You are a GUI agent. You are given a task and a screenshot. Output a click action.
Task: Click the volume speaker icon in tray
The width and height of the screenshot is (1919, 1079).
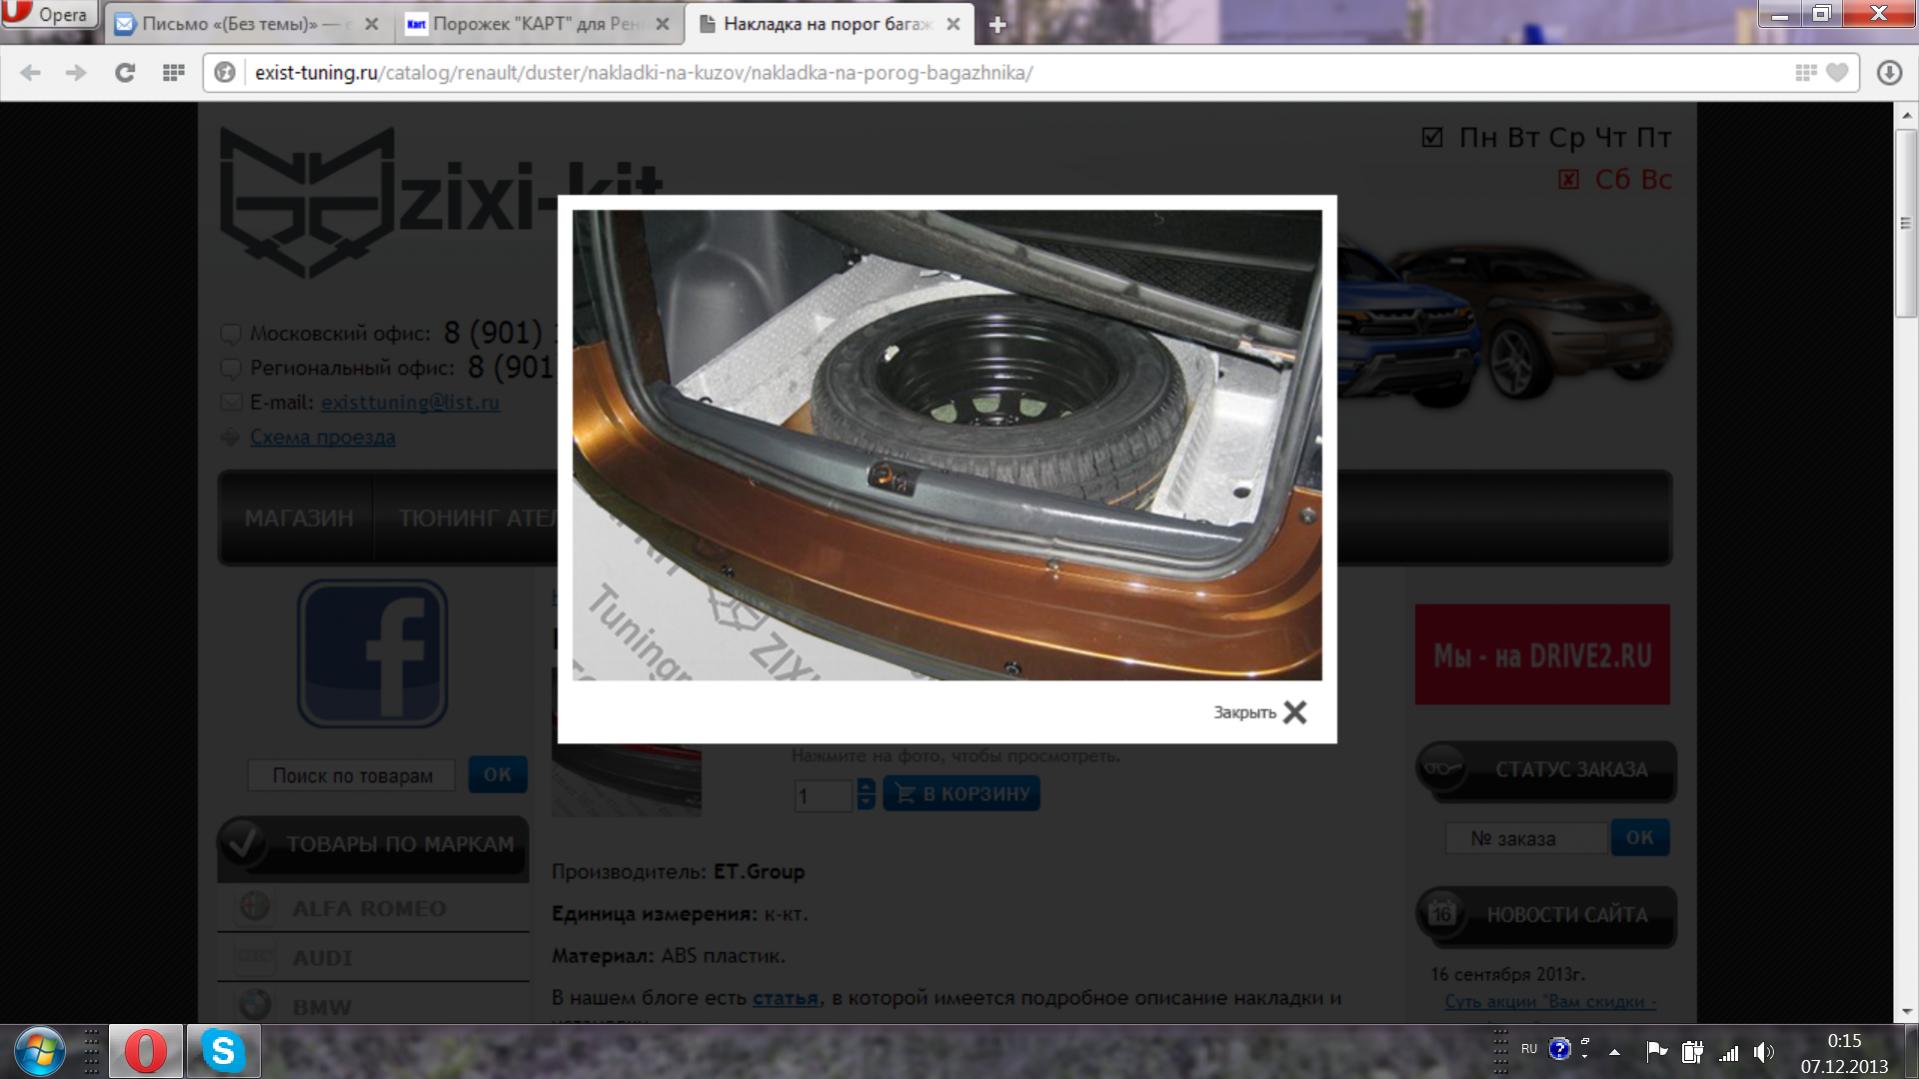(x=1763, y=1052)
